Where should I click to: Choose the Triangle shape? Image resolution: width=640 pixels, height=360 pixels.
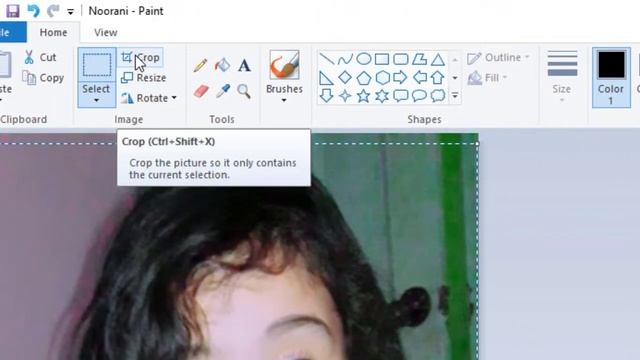(438, 59)
